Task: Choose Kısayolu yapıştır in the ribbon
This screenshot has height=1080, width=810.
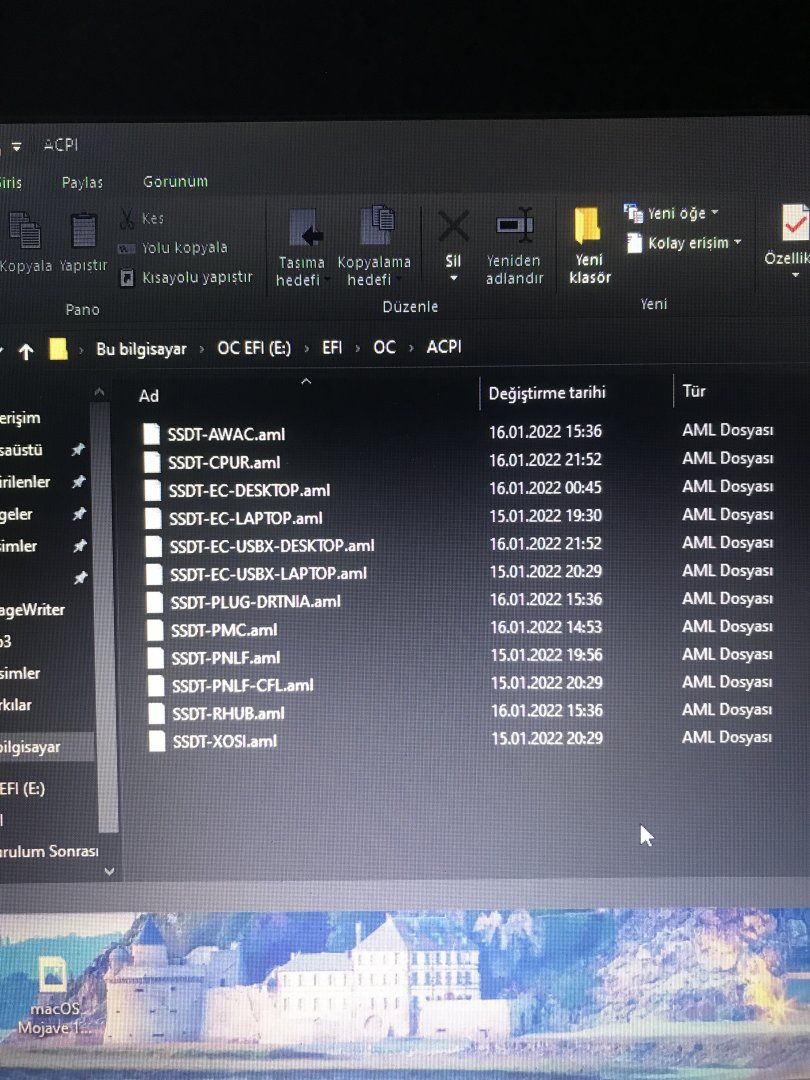Action: 186,278
